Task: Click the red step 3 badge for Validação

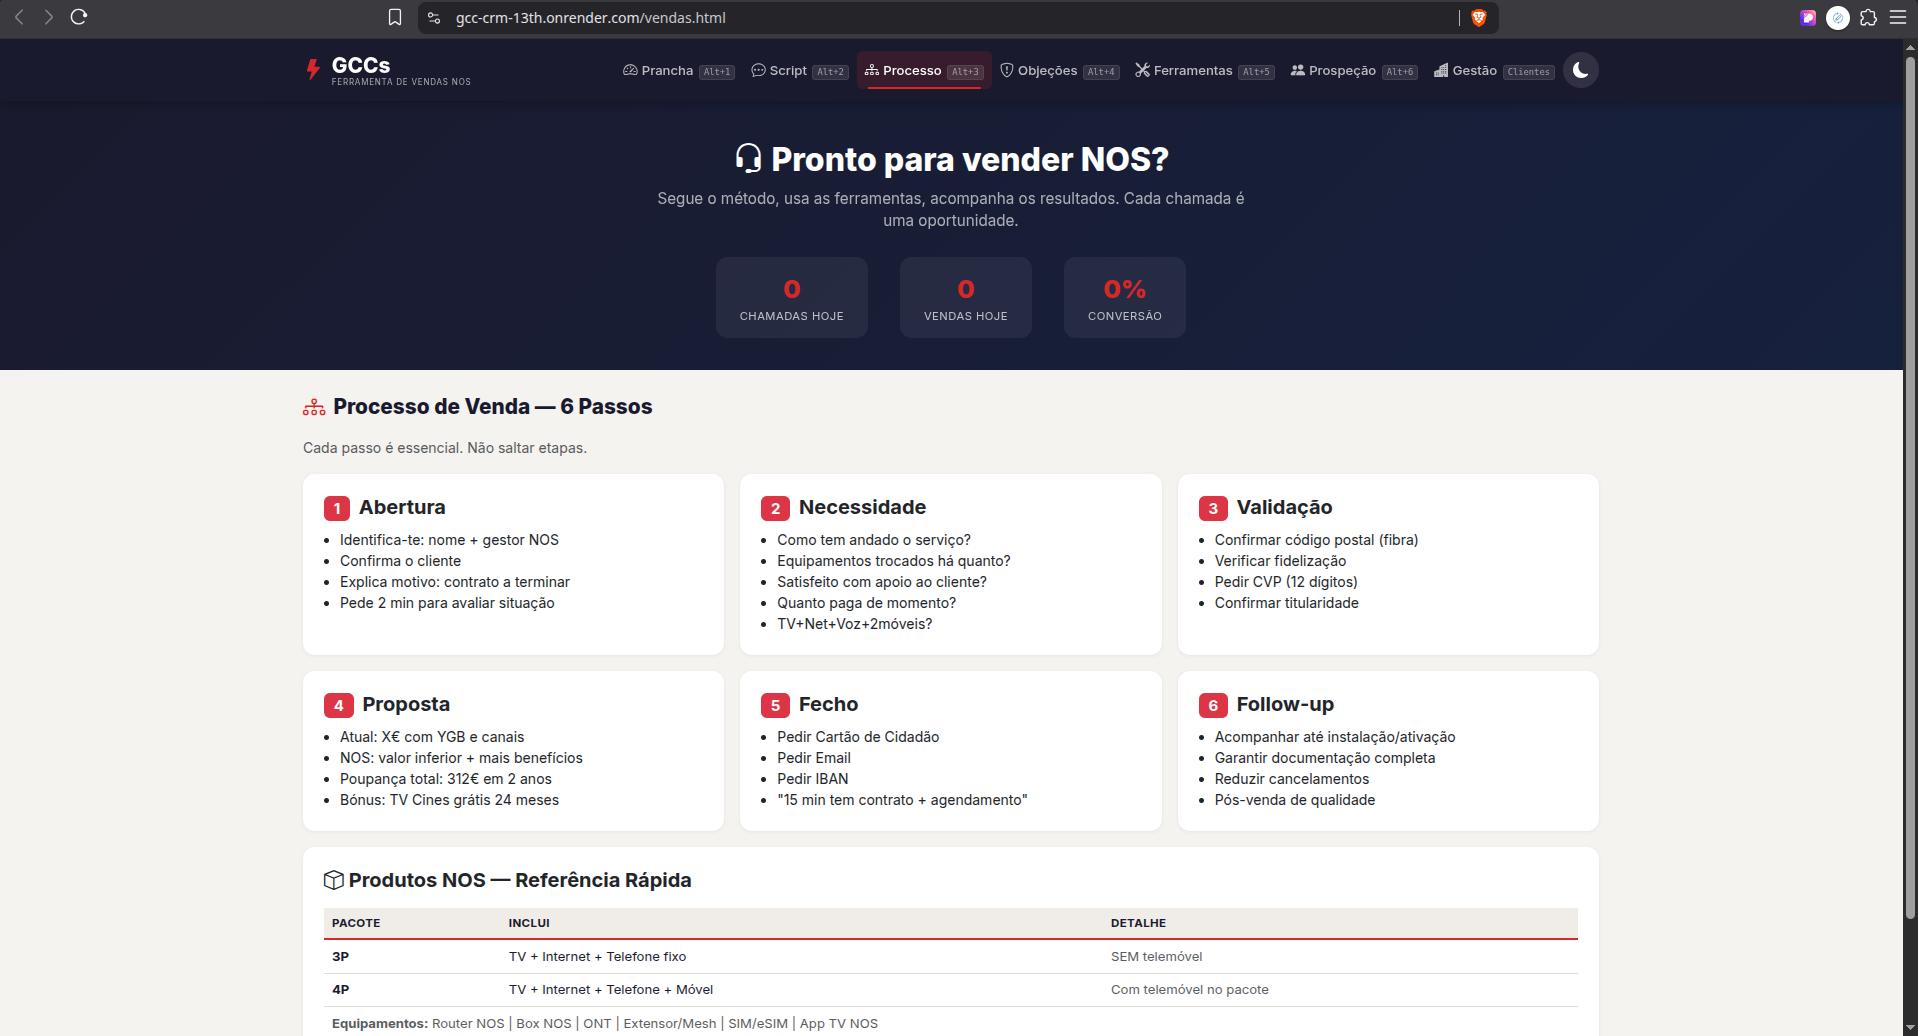Action: (1213, 508)
